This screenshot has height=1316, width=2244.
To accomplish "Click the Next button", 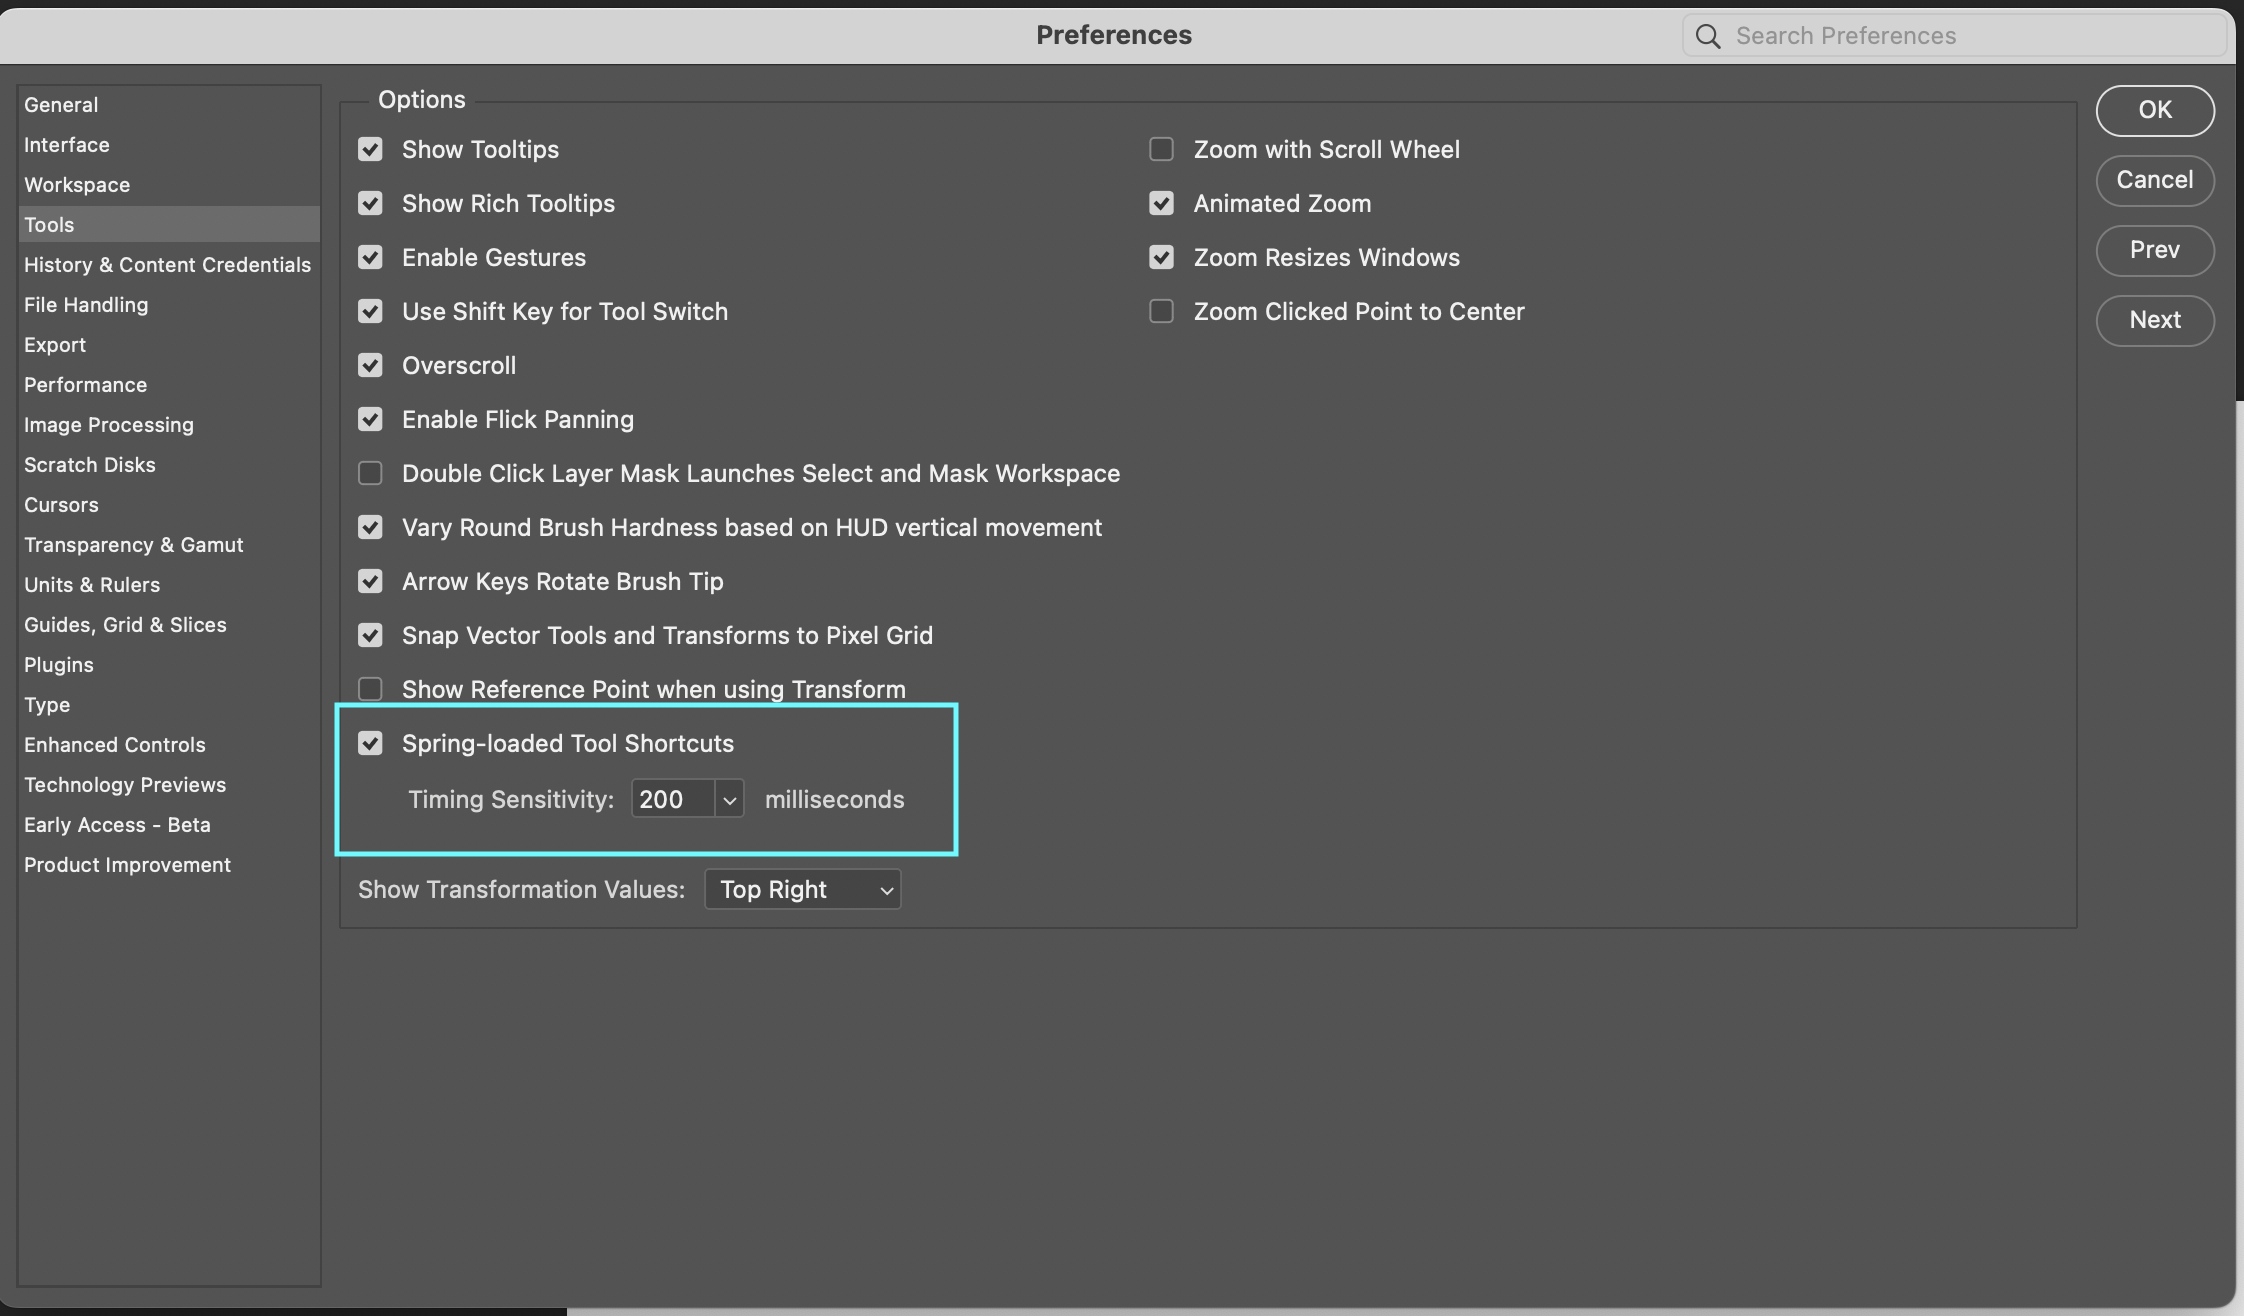I will pos(2154,320).
